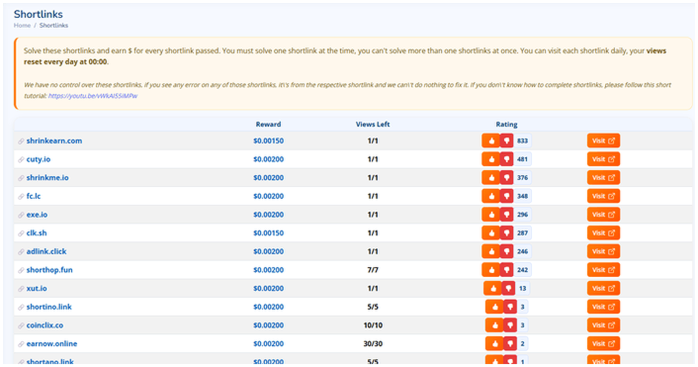
Task: Click the Views Left column header
Action: (x=373, y=124)
